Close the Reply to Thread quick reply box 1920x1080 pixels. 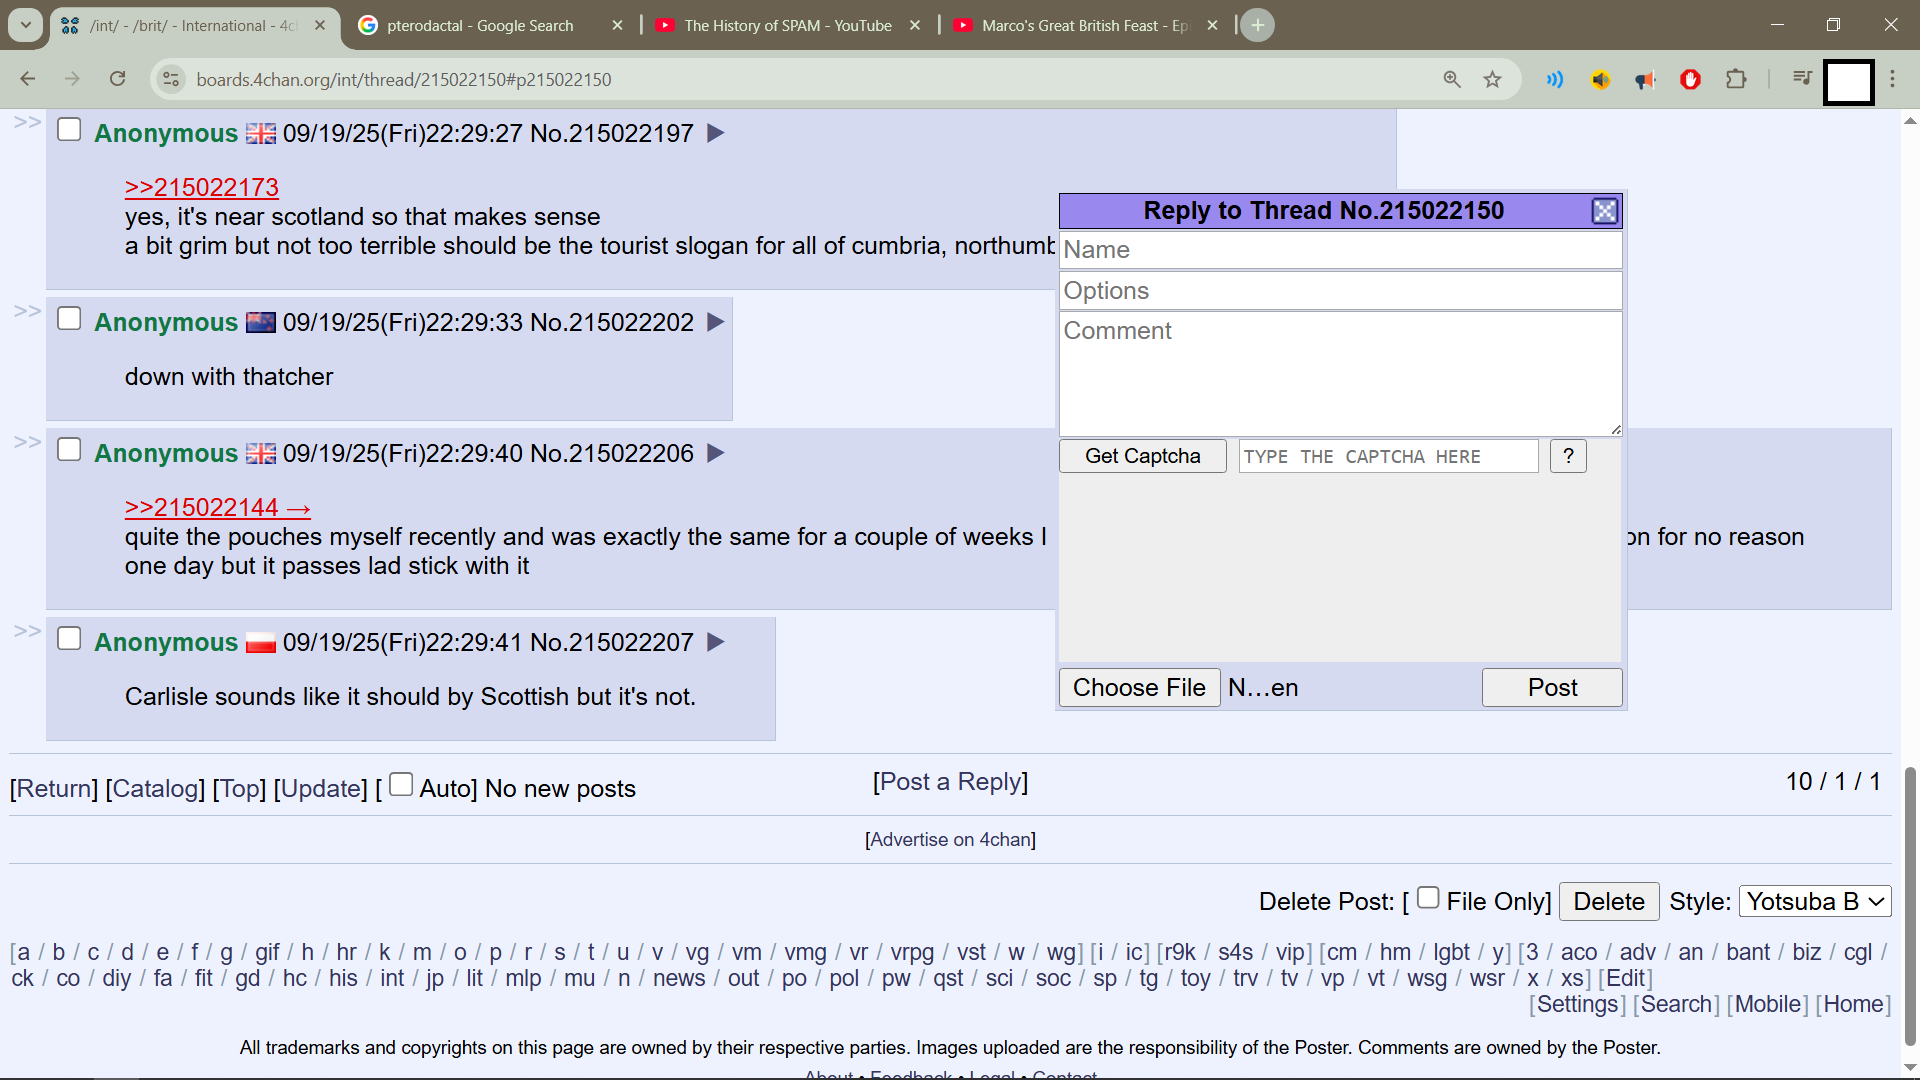1604,211
